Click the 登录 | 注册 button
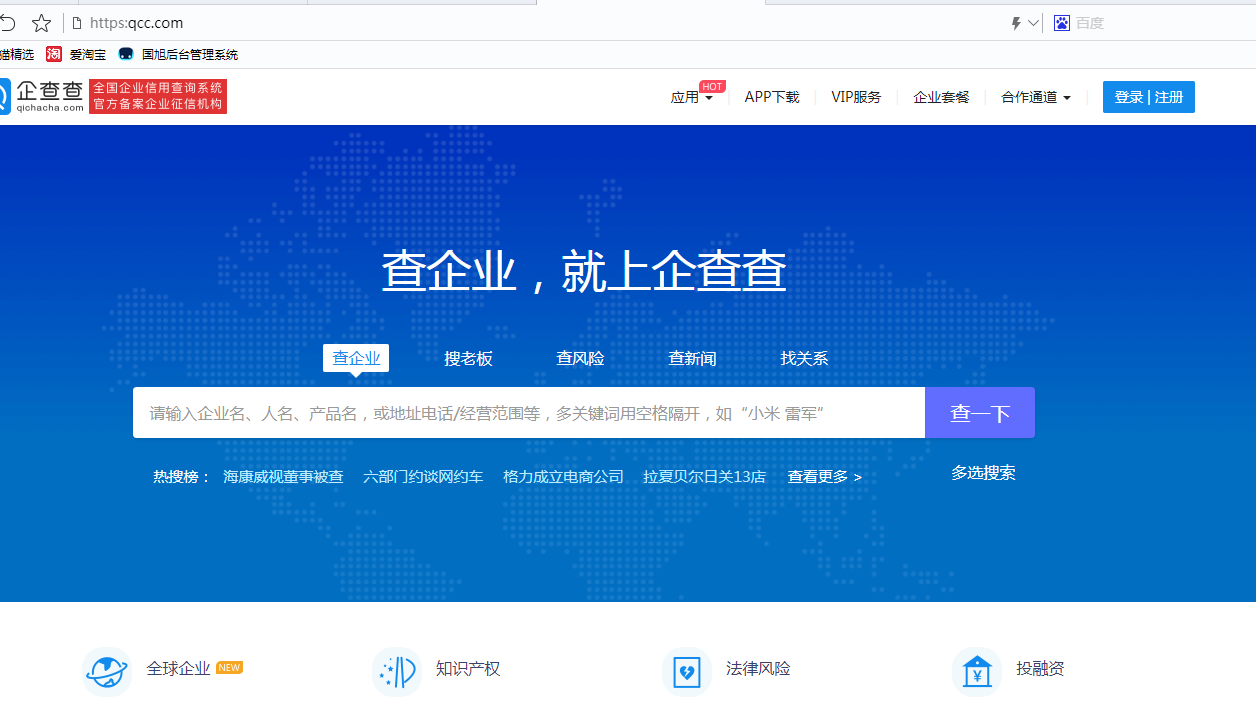 pyautogui.click(x=1149, y=97)
